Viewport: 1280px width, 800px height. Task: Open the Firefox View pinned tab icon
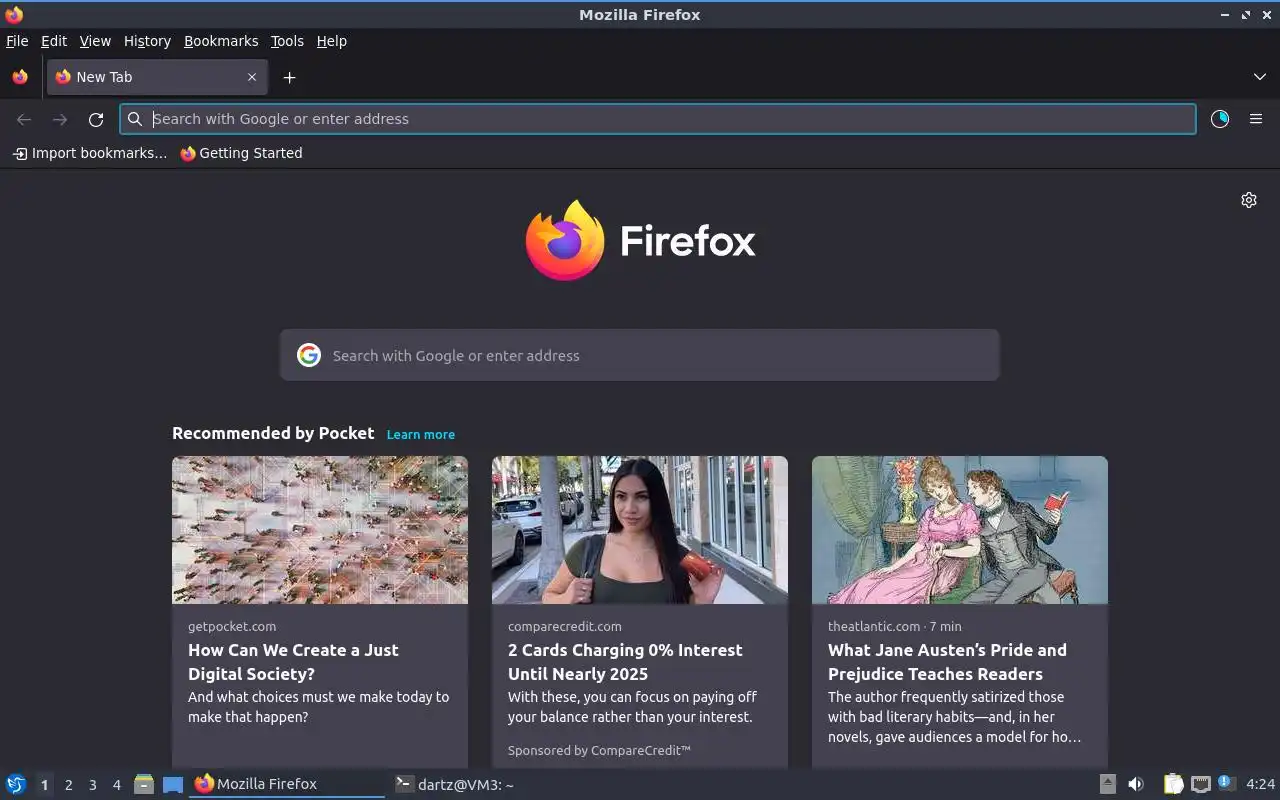(x=20, y=77)
